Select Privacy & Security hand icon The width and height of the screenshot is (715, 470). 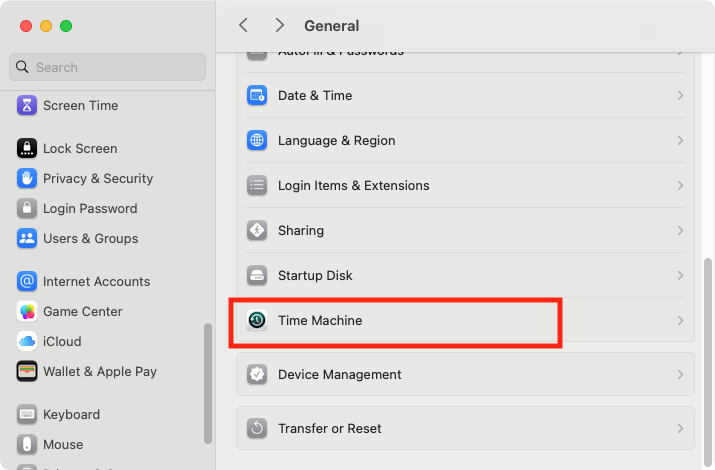pyautogui.click(x=27, y=178)
